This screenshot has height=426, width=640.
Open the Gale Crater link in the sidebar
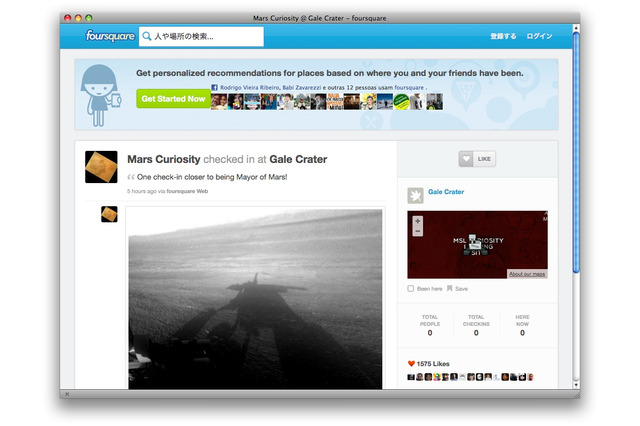446,191
